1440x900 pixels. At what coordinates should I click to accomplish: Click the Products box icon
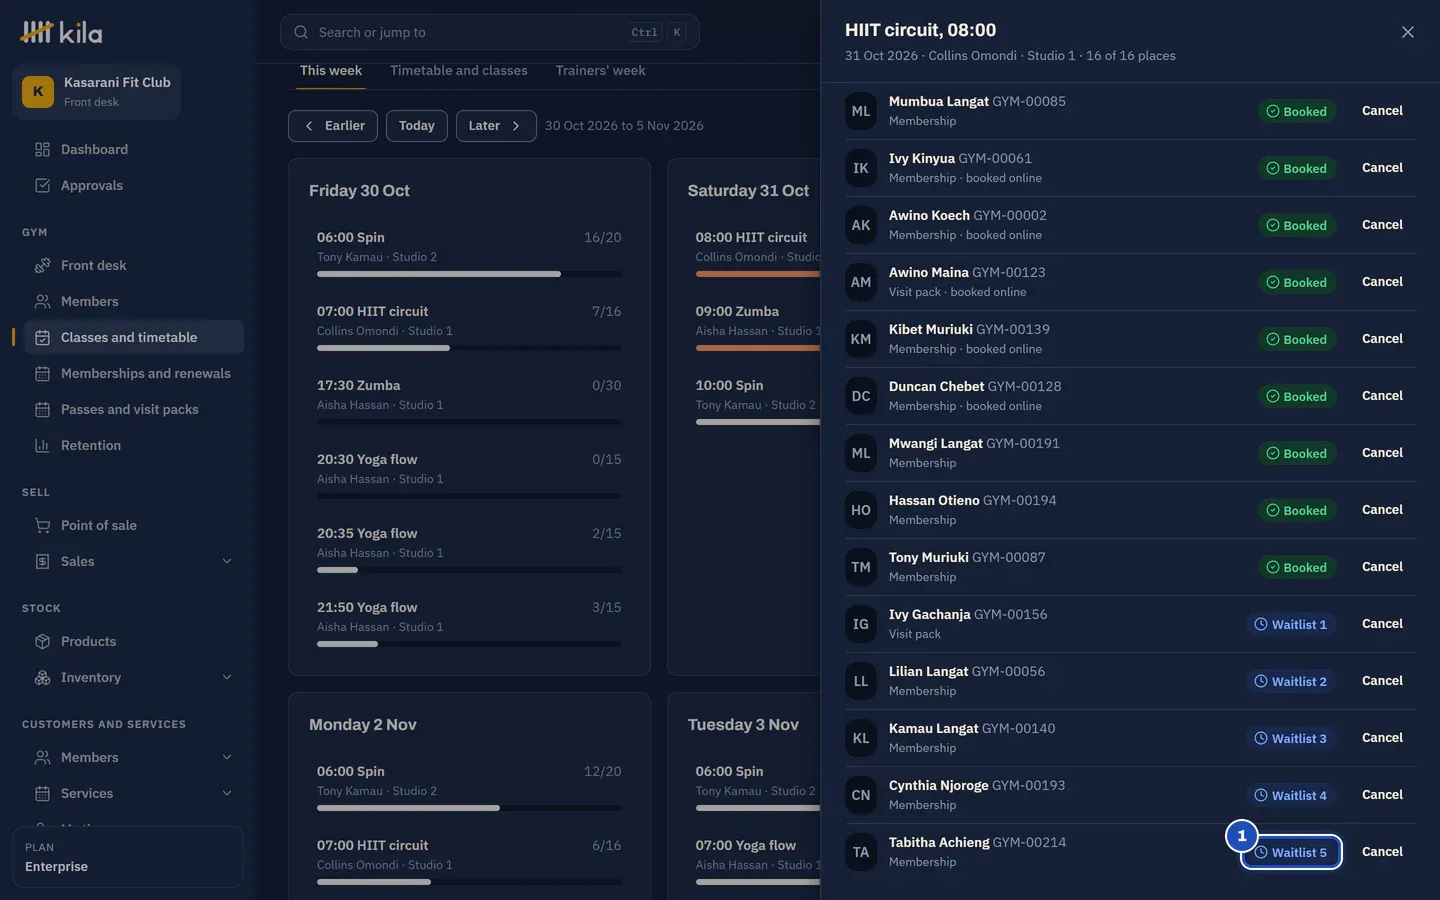pyautogui.click(x=42, y=642)
